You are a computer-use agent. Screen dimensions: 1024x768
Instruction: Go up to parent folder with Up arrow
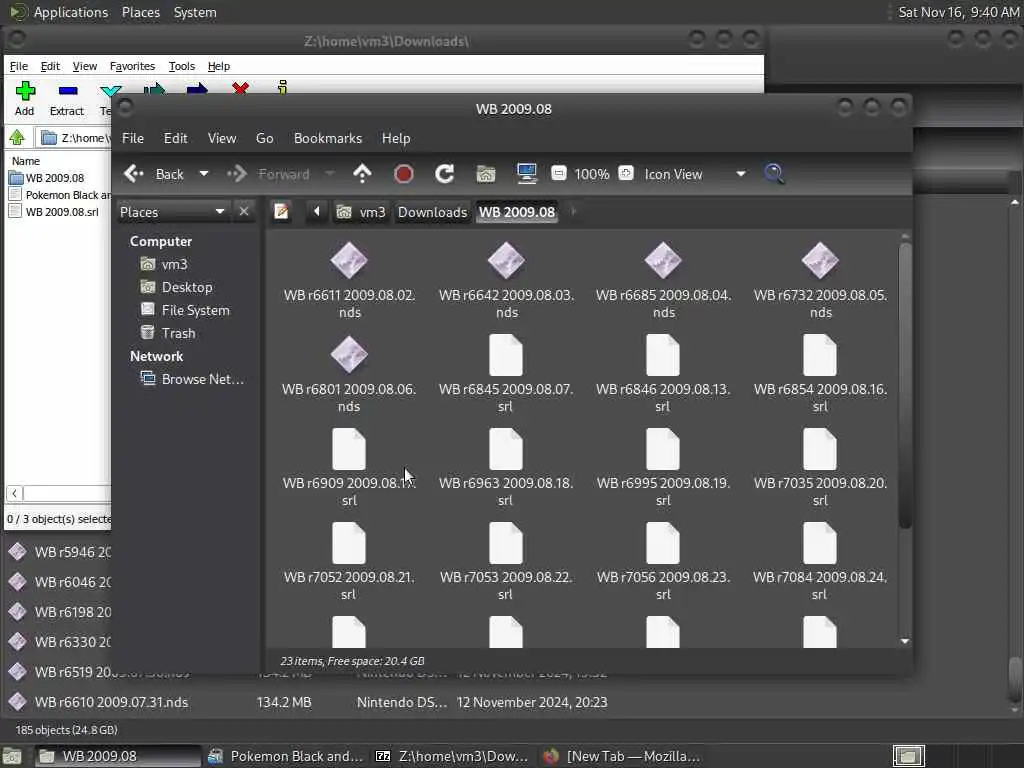click(362, 174)
